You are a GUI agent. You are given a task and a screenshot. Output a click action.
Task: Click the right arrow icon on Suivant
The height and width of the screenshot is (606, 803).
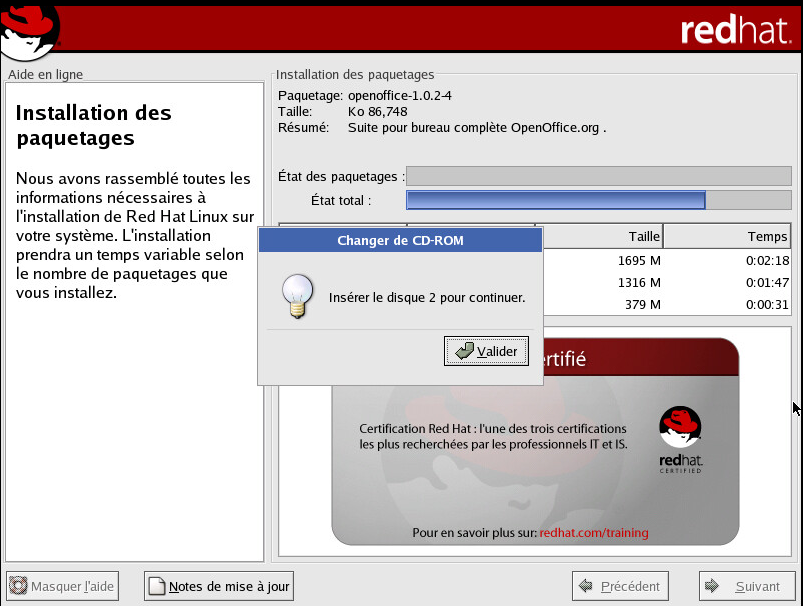click(713, 586)
